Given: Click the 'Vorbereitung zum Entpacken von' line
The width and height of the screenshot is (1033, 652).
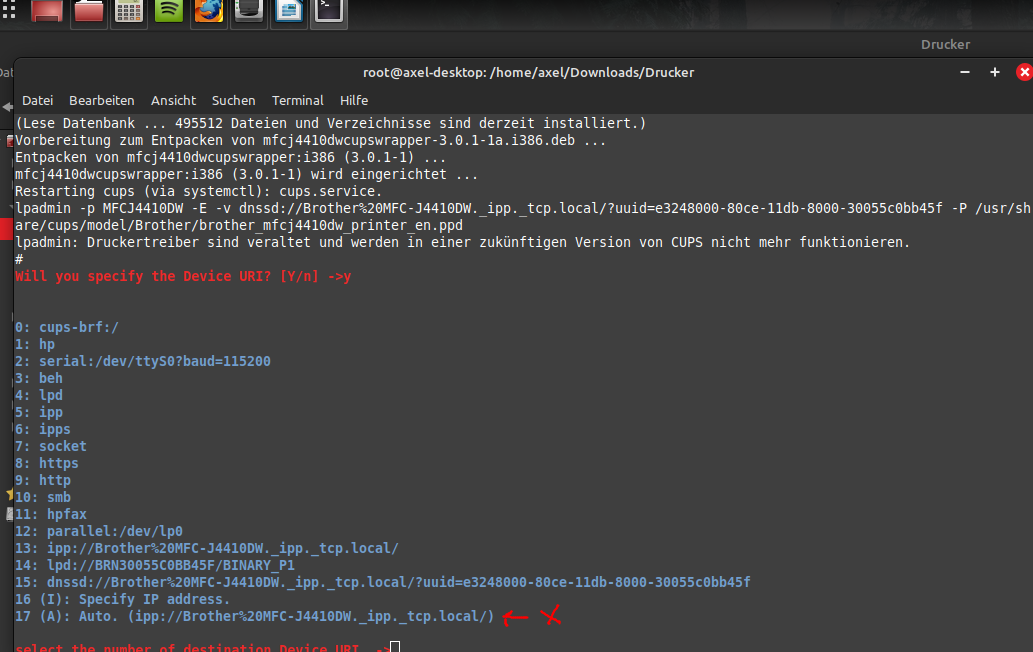Looking at the screenshot, I should [310, 140].
